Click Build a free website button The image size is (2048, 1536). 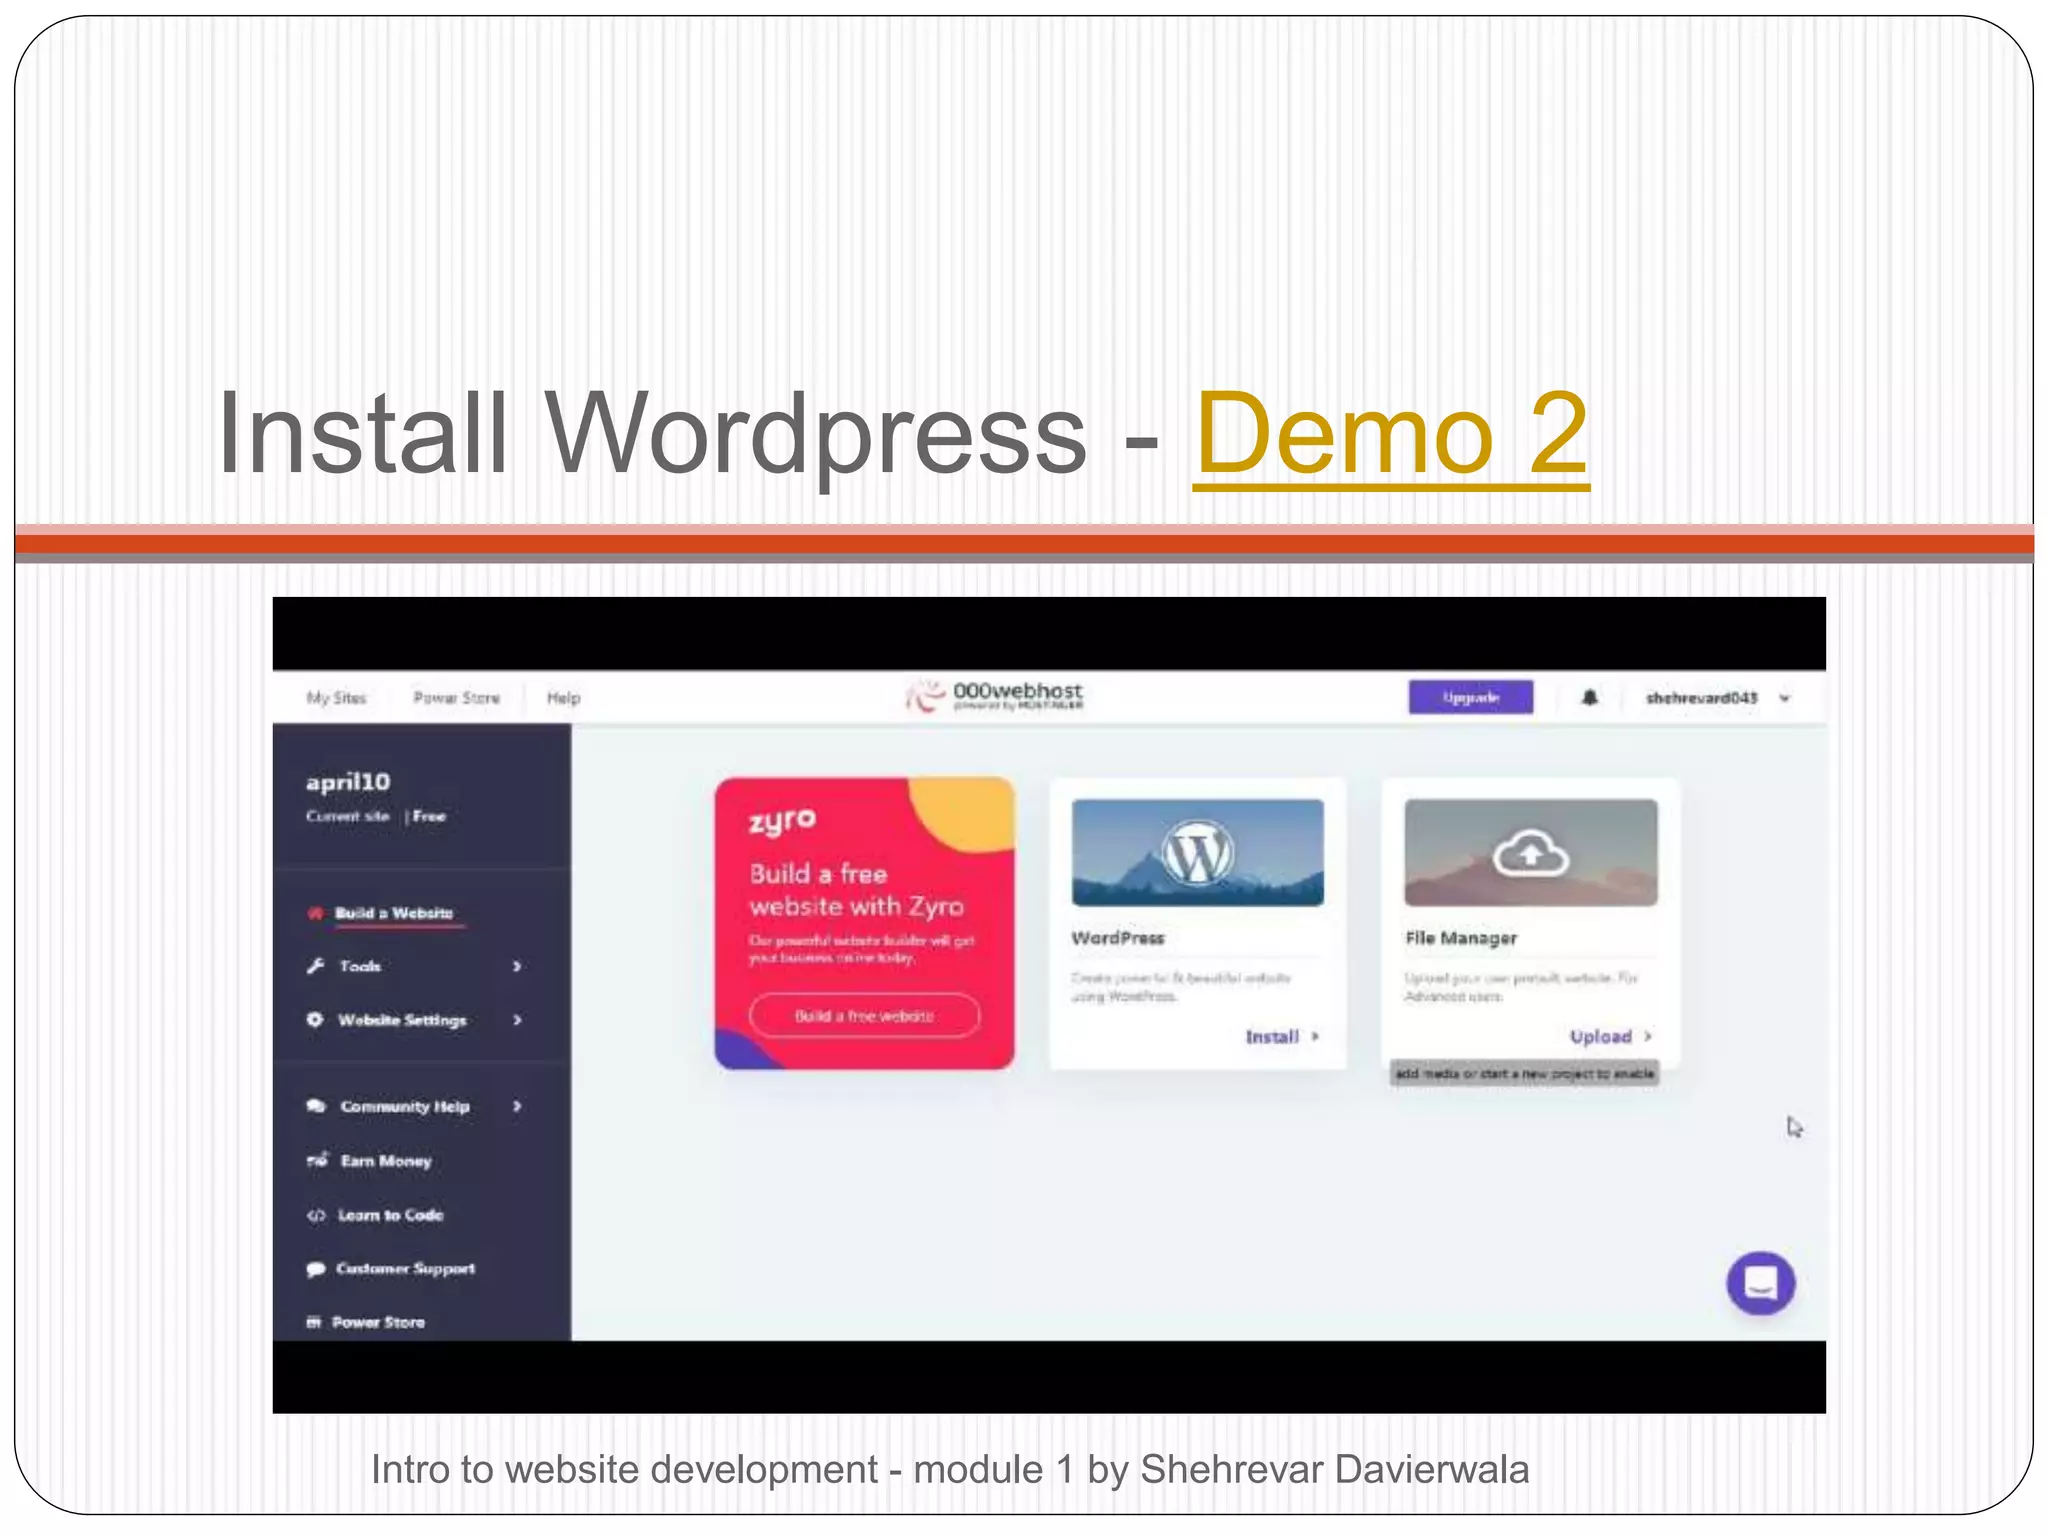[864, 1016]
